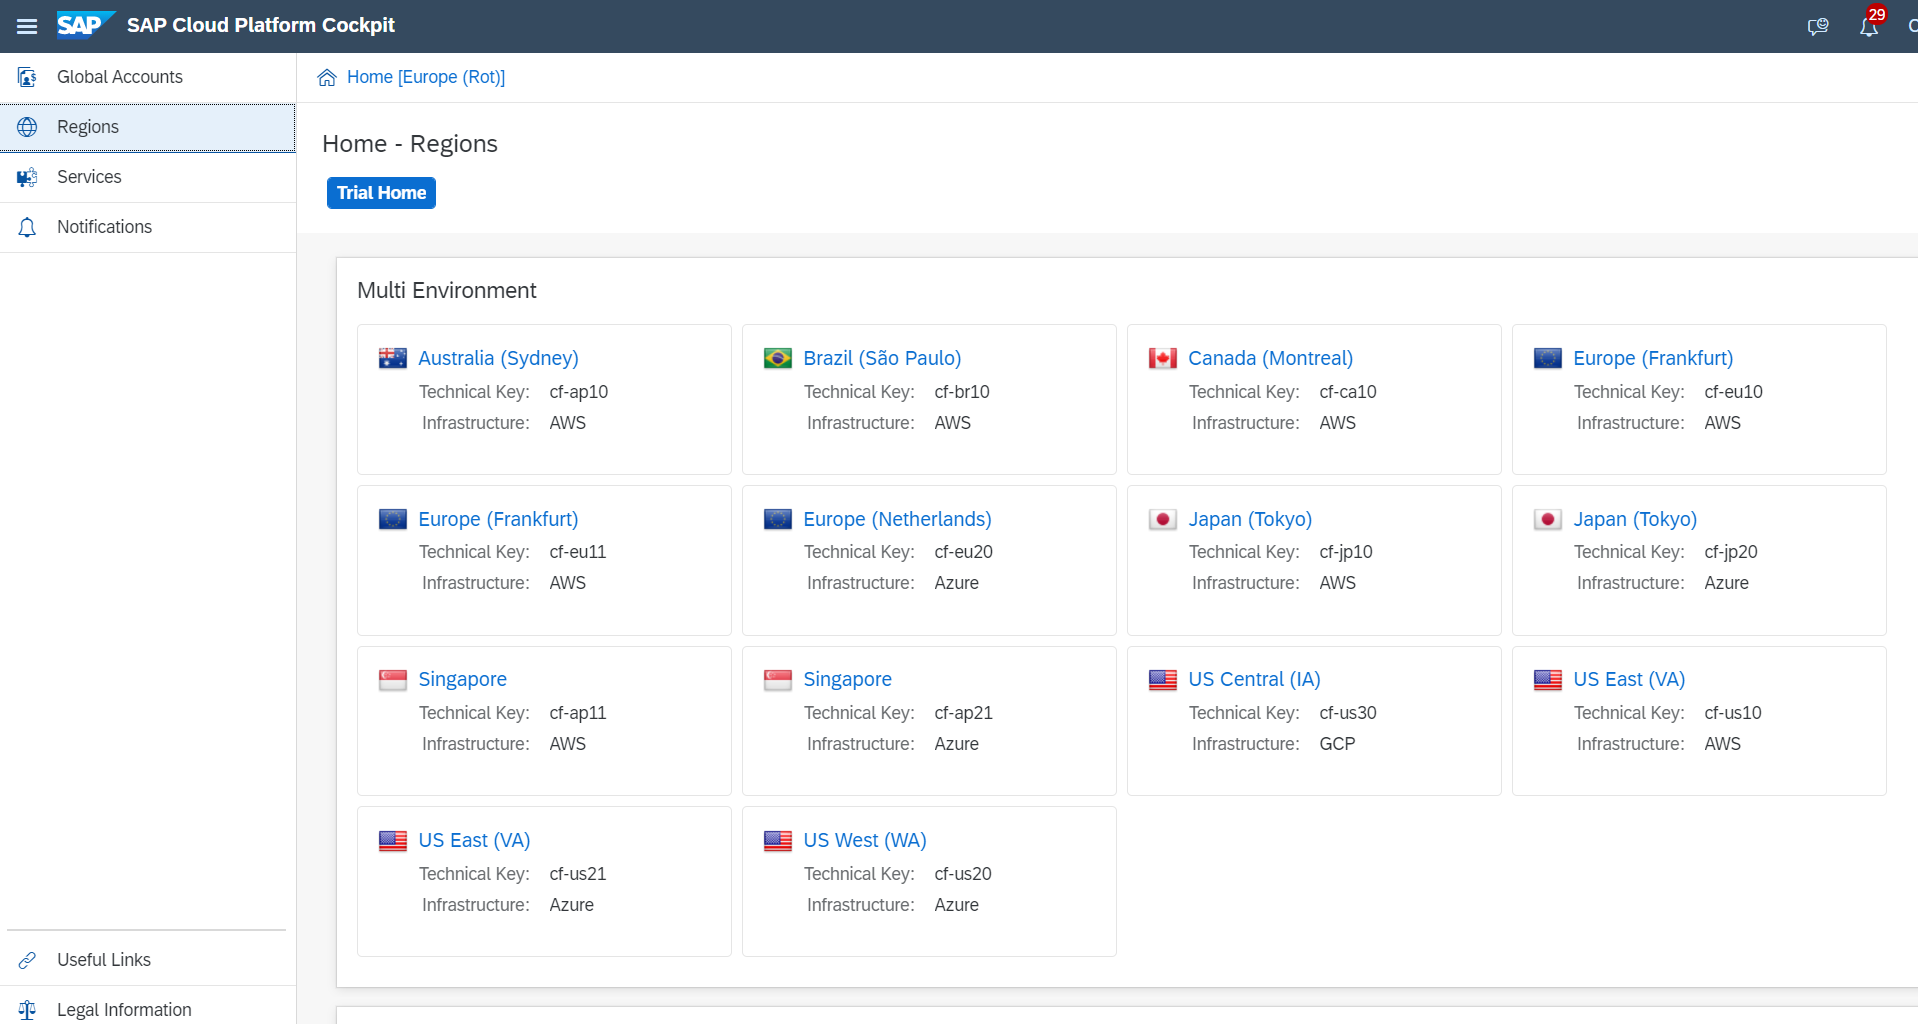Click US flag on the cf-us21 card

[393, 841]
